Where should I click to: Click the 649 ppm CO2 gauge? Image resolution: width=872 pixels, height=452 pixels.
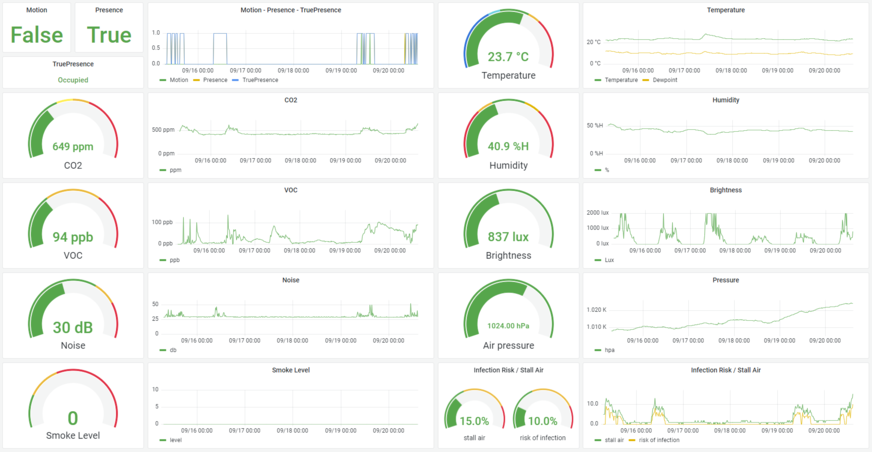(73, 142)
